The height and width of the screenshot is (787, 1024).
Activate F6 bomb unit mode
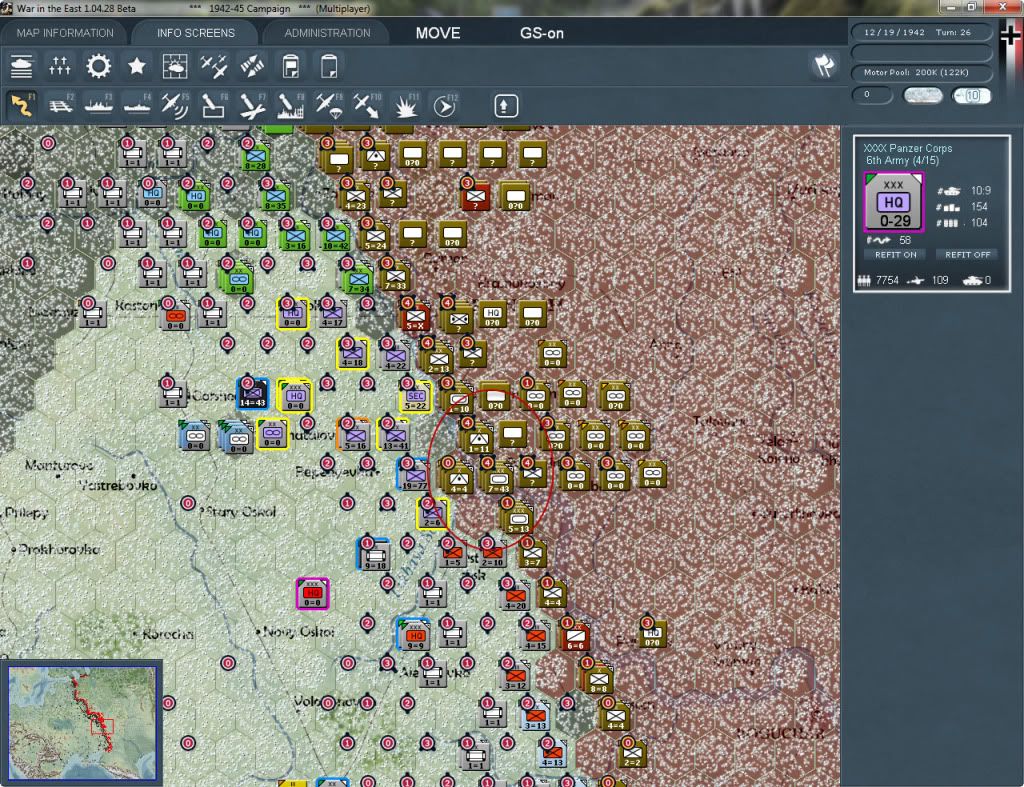214,106
